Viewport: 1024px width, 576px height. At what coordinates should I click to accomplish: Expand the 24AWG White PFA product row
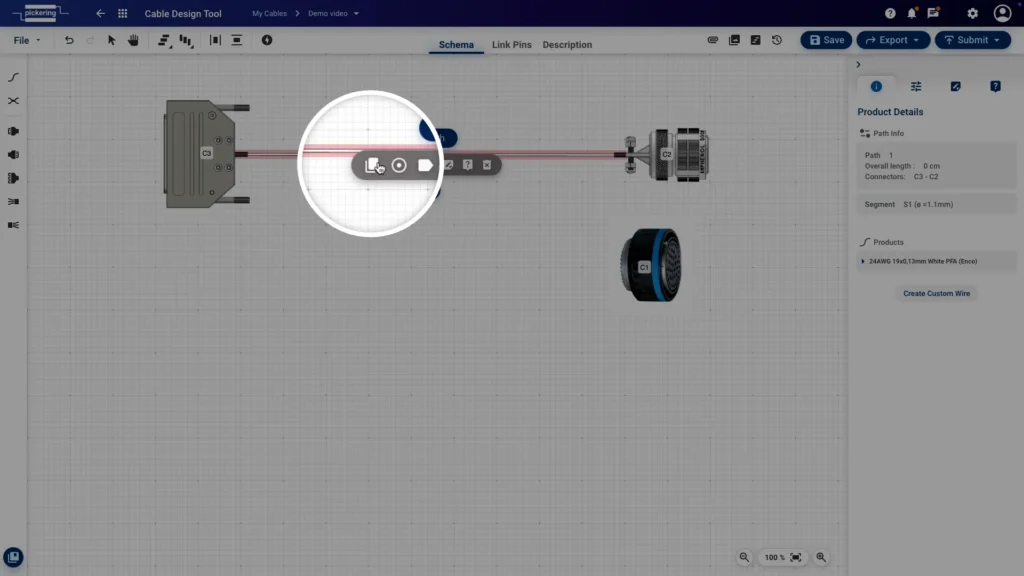pyautogui.click(x=936, y=261)
